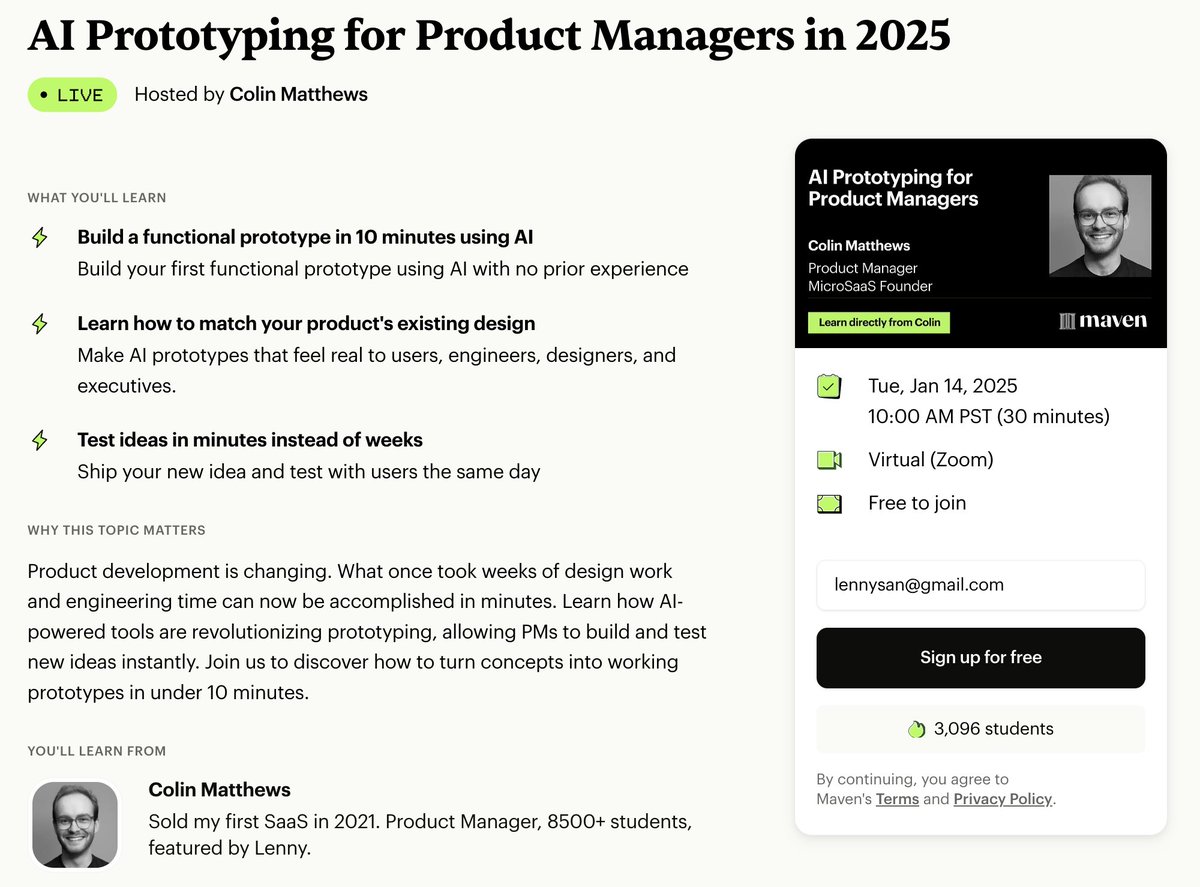Image resolution: width=1200 pixels, height=887 pixels.
Task: Click the card title 'AI Prototyping for Product Managers'
Action: point(893,188)
